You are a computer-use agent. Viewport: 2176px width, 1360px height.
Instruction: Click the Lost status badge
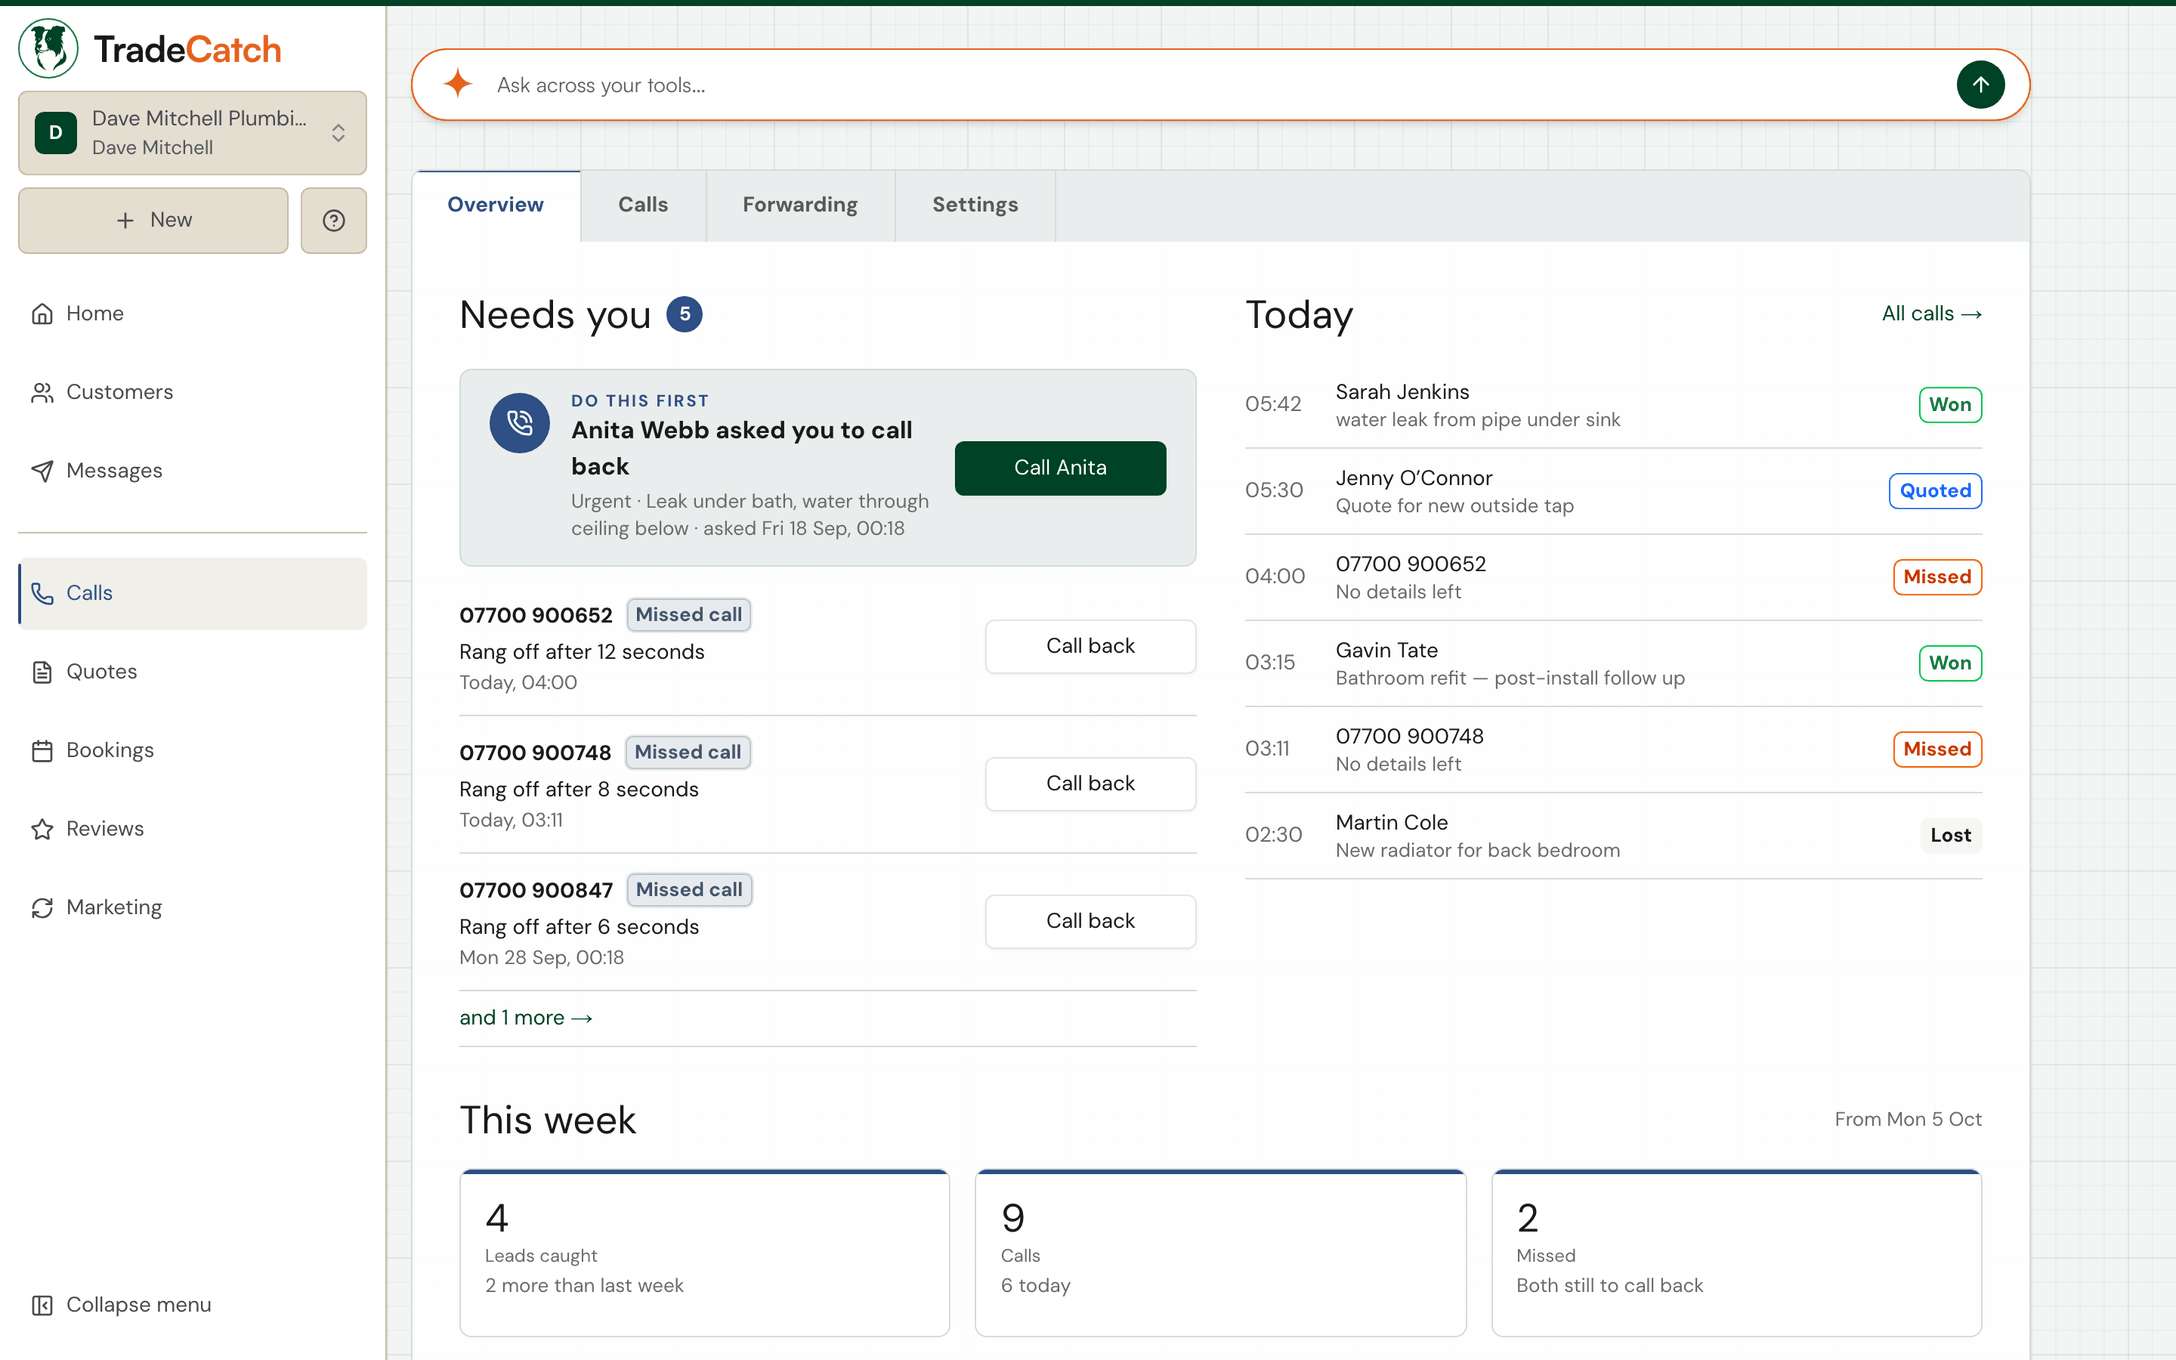coord(1950,835)
